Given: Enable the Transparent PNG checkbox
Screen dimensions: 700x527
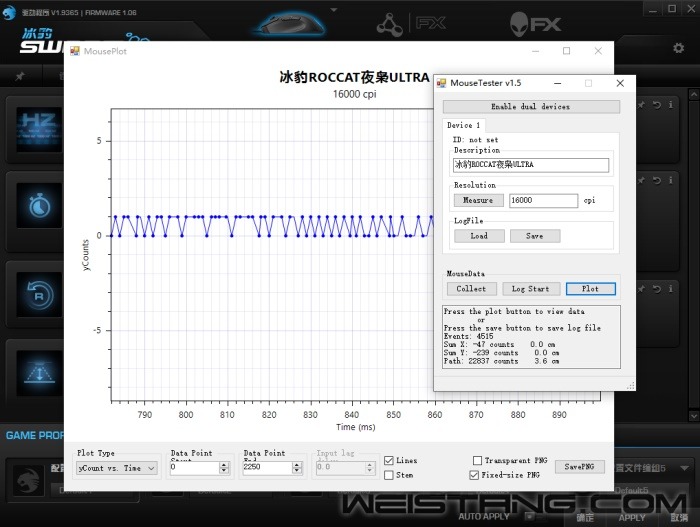Looking at the screenshot, I should coord(477,460).
